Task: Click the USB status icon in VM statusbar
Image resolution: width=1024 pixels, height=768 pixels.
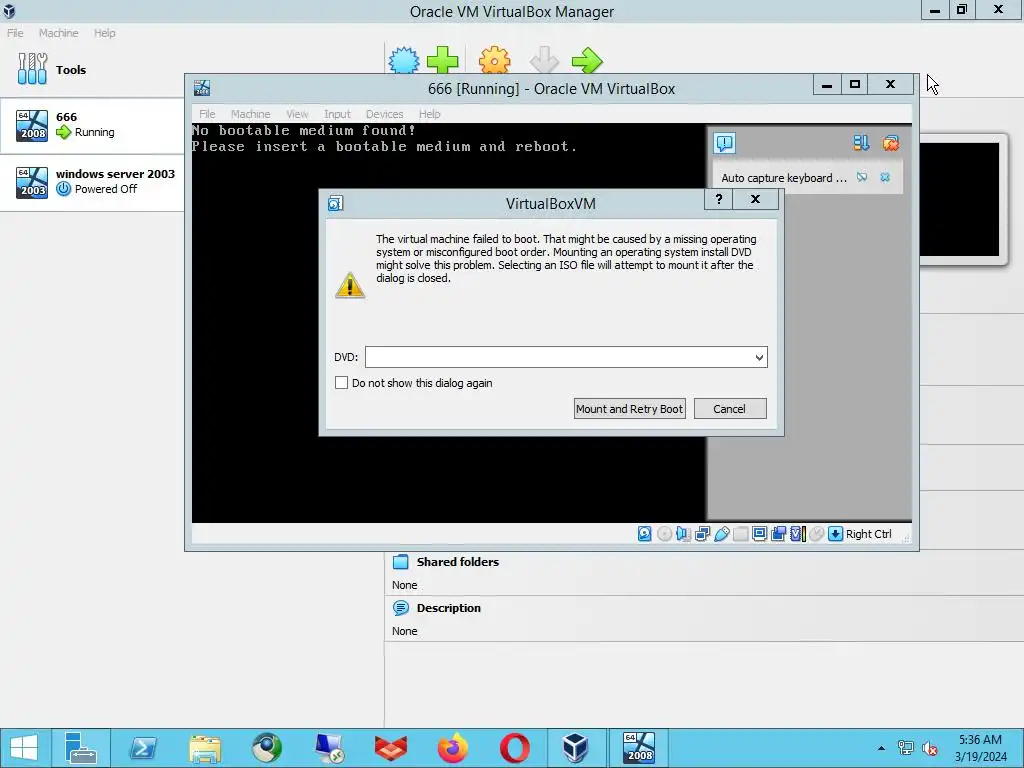Action: 722,534
